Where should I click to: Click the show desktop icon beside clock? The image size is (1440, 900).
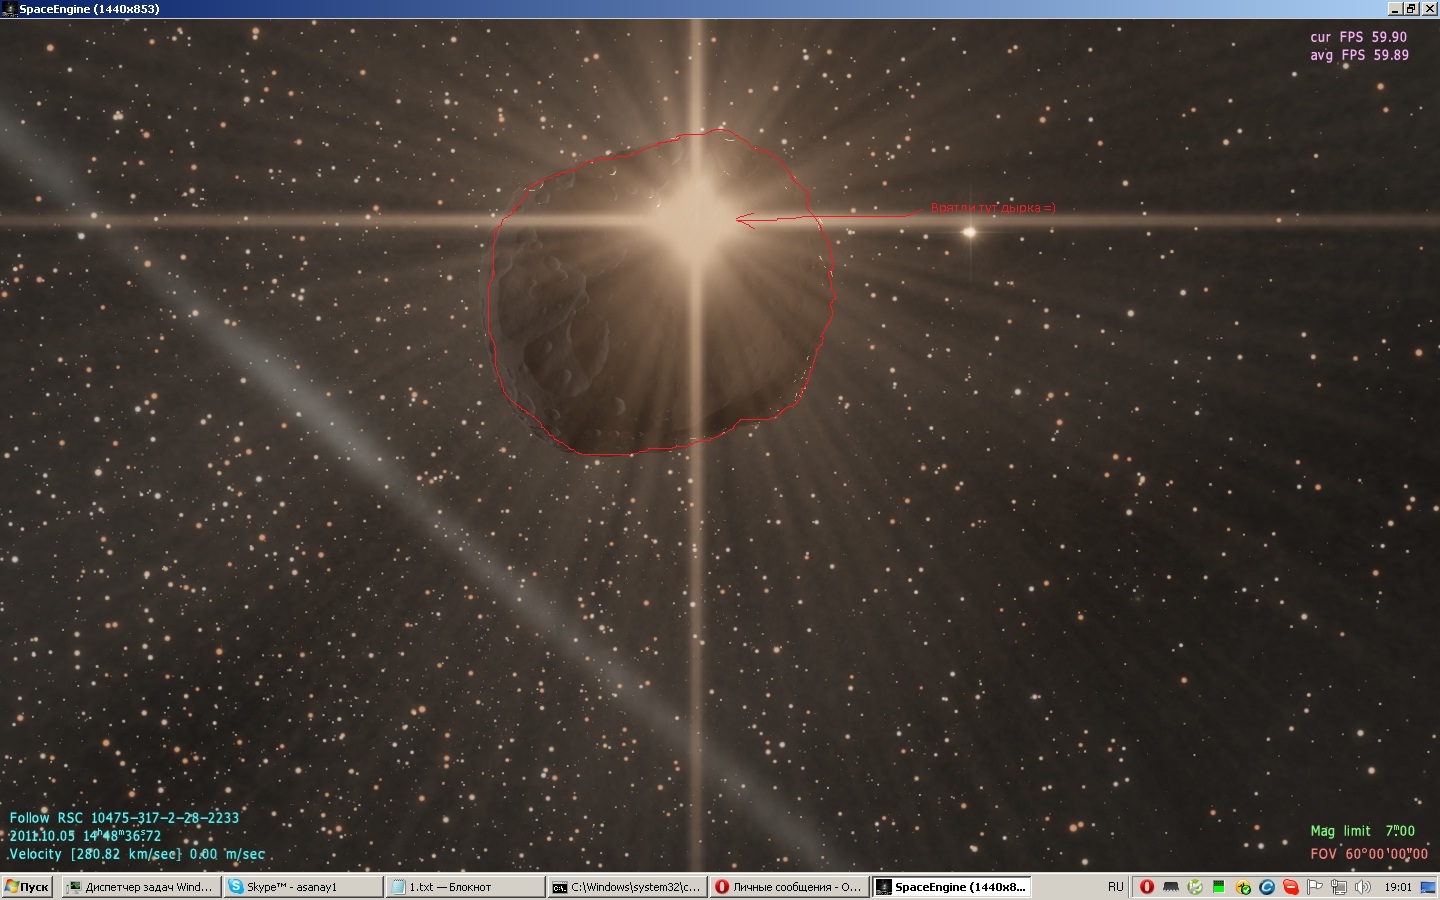pyautogui.click(x=1428, y=887)
